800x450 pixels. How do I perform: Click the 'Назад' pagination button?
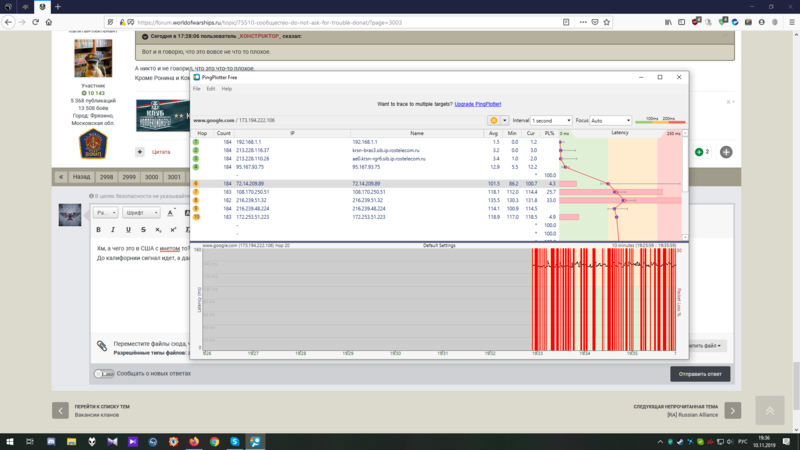click(x=81, y=177)
